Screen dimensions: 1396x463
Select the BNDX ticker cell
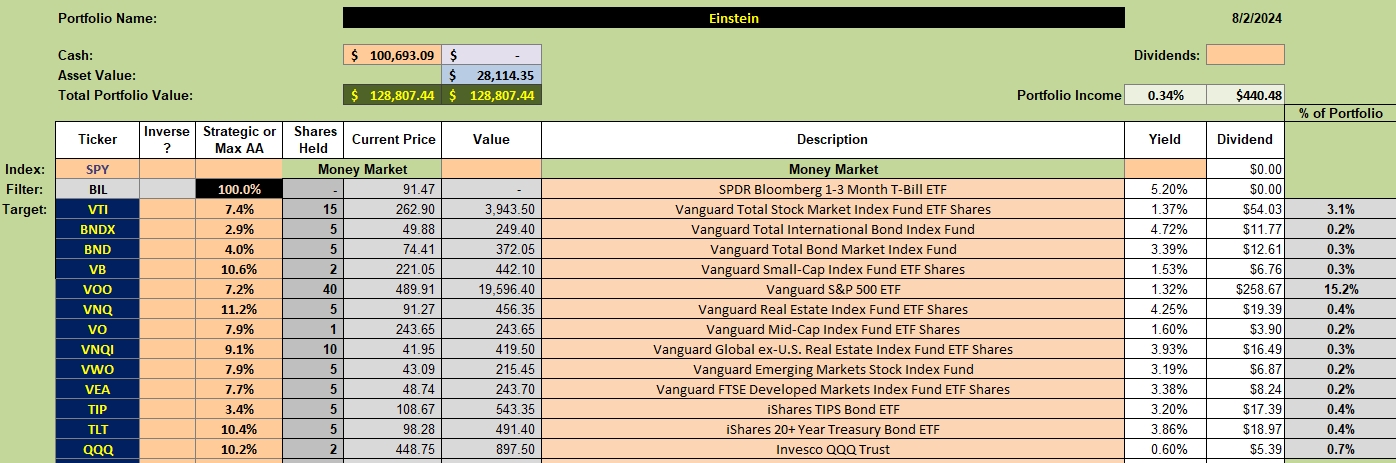pos(97,229)
